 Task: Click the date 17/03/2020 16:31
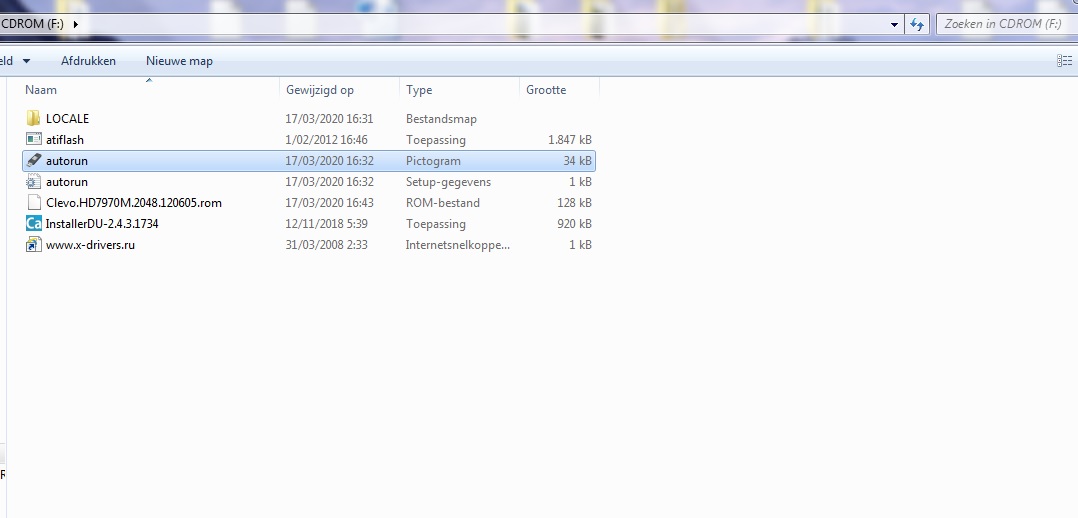pos(329,118)
